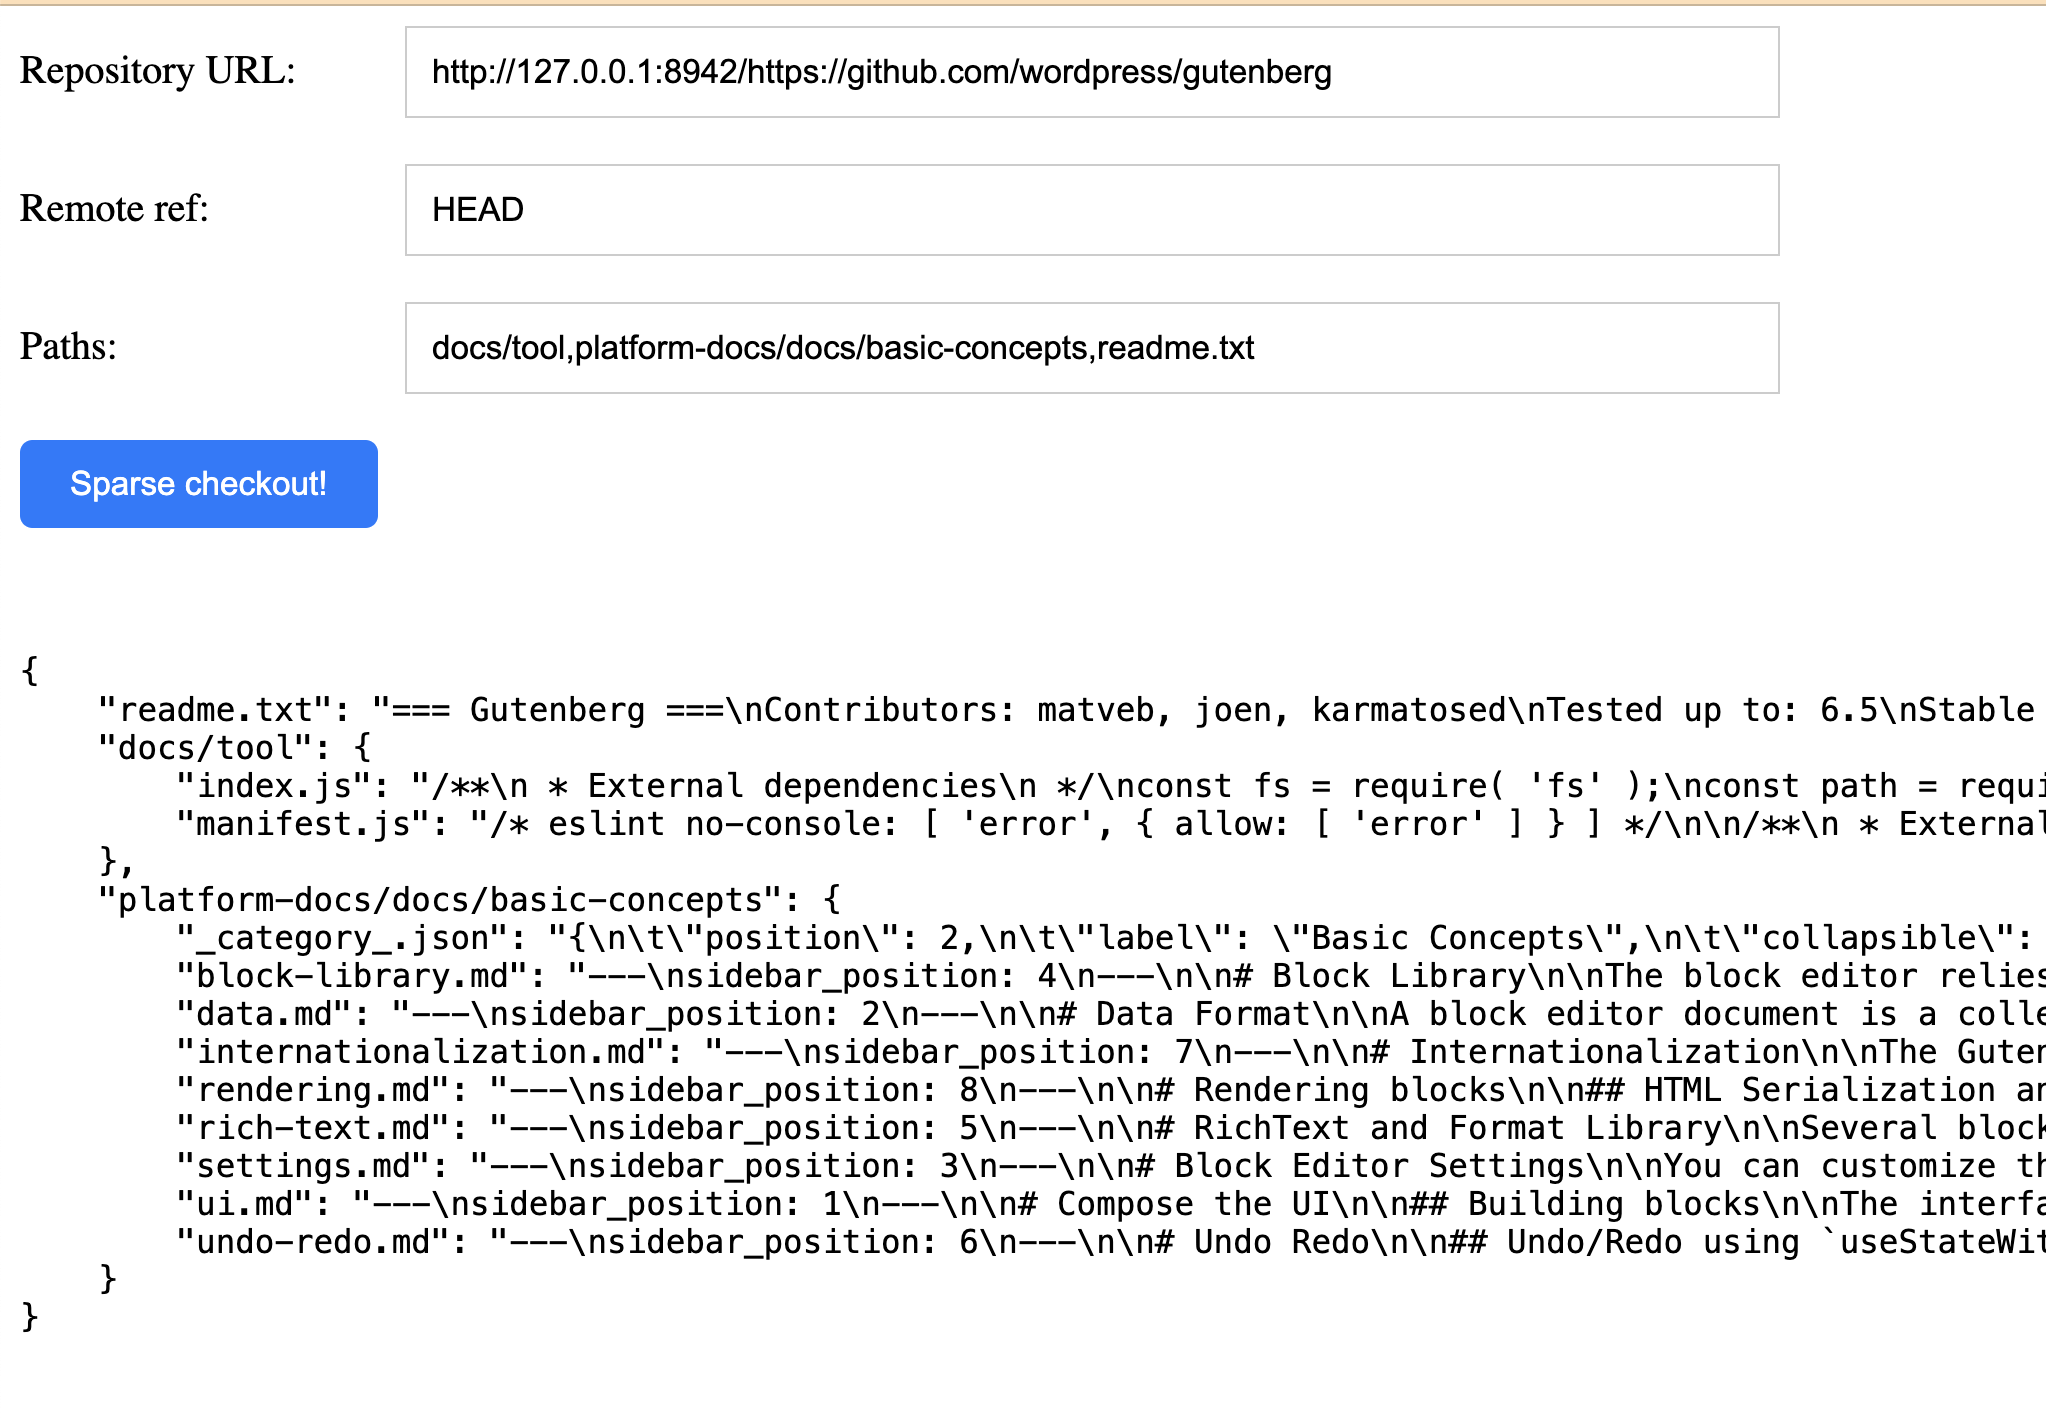Select the Paths input field
The image size is (2046, 1418).
[1091, 348]
